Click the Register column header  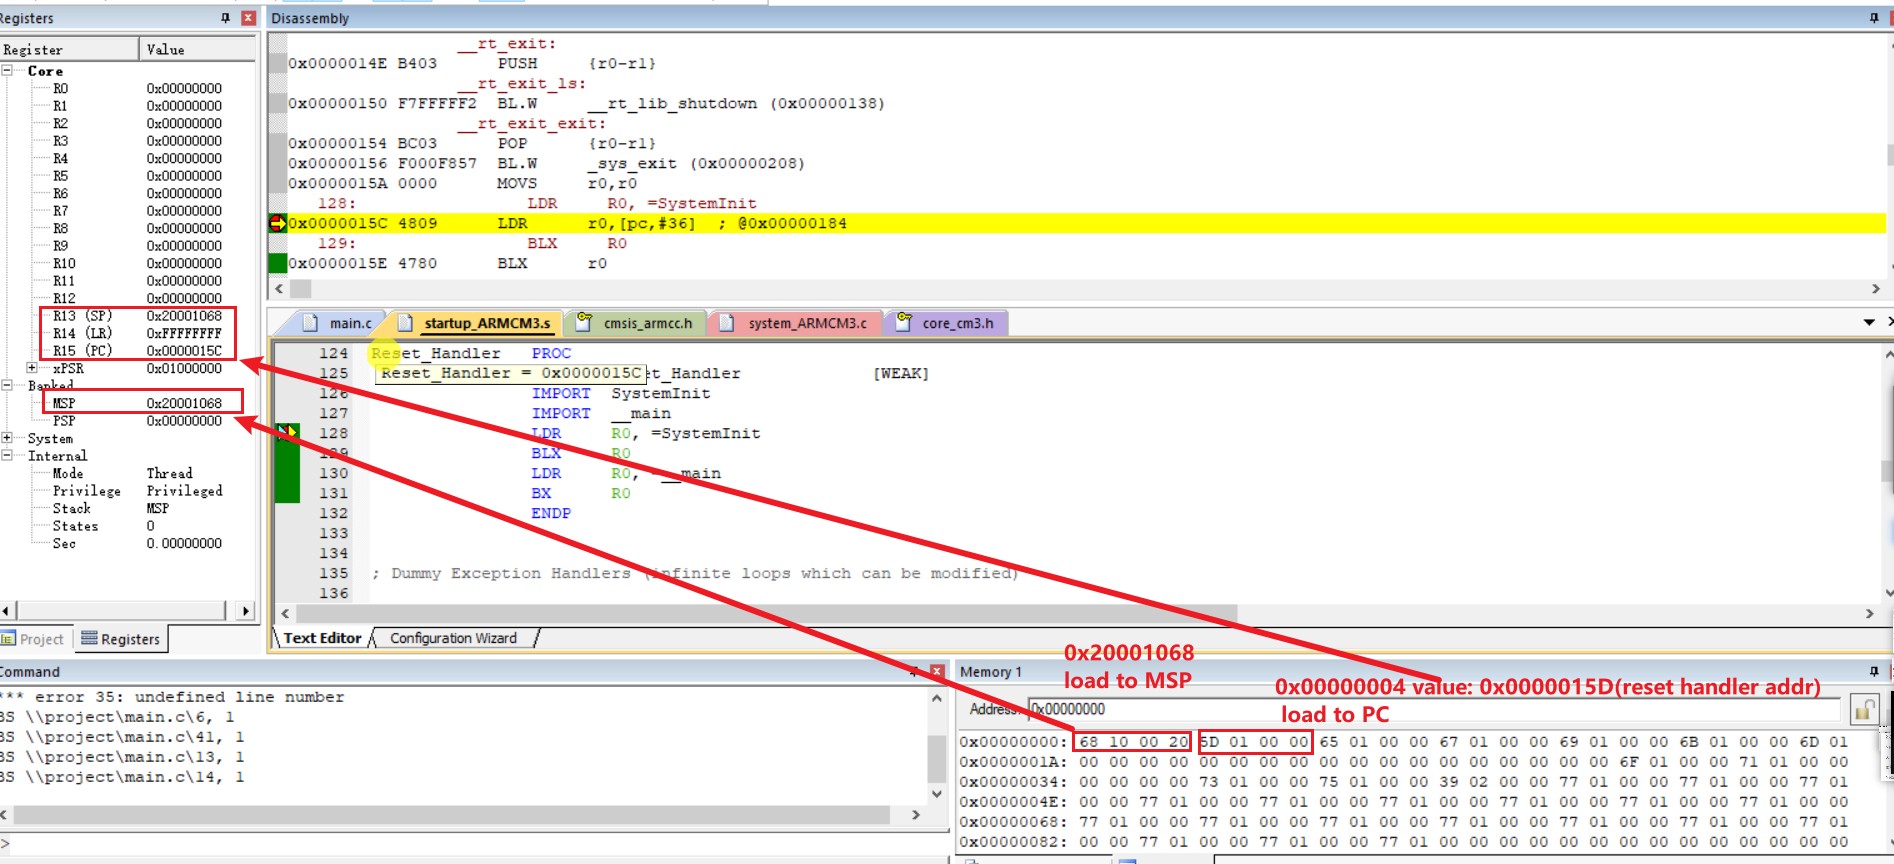point(69,49)
